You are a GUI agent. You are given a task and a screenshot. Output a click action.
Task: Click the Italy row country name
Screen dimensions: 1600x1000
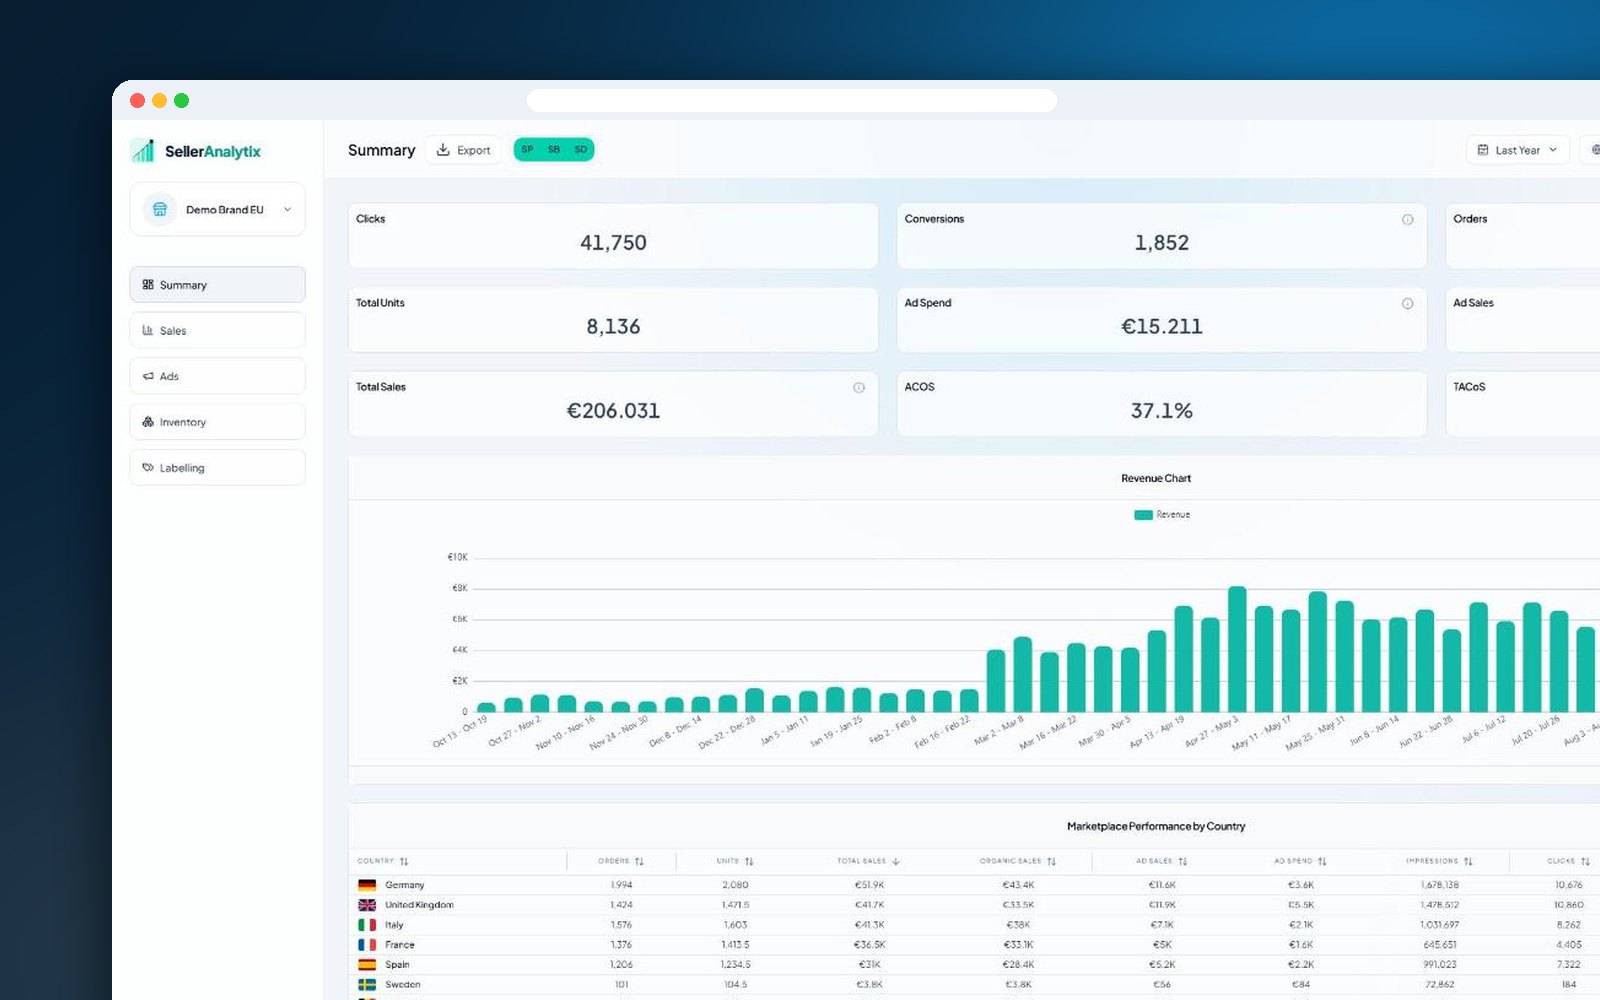point(394,925)
